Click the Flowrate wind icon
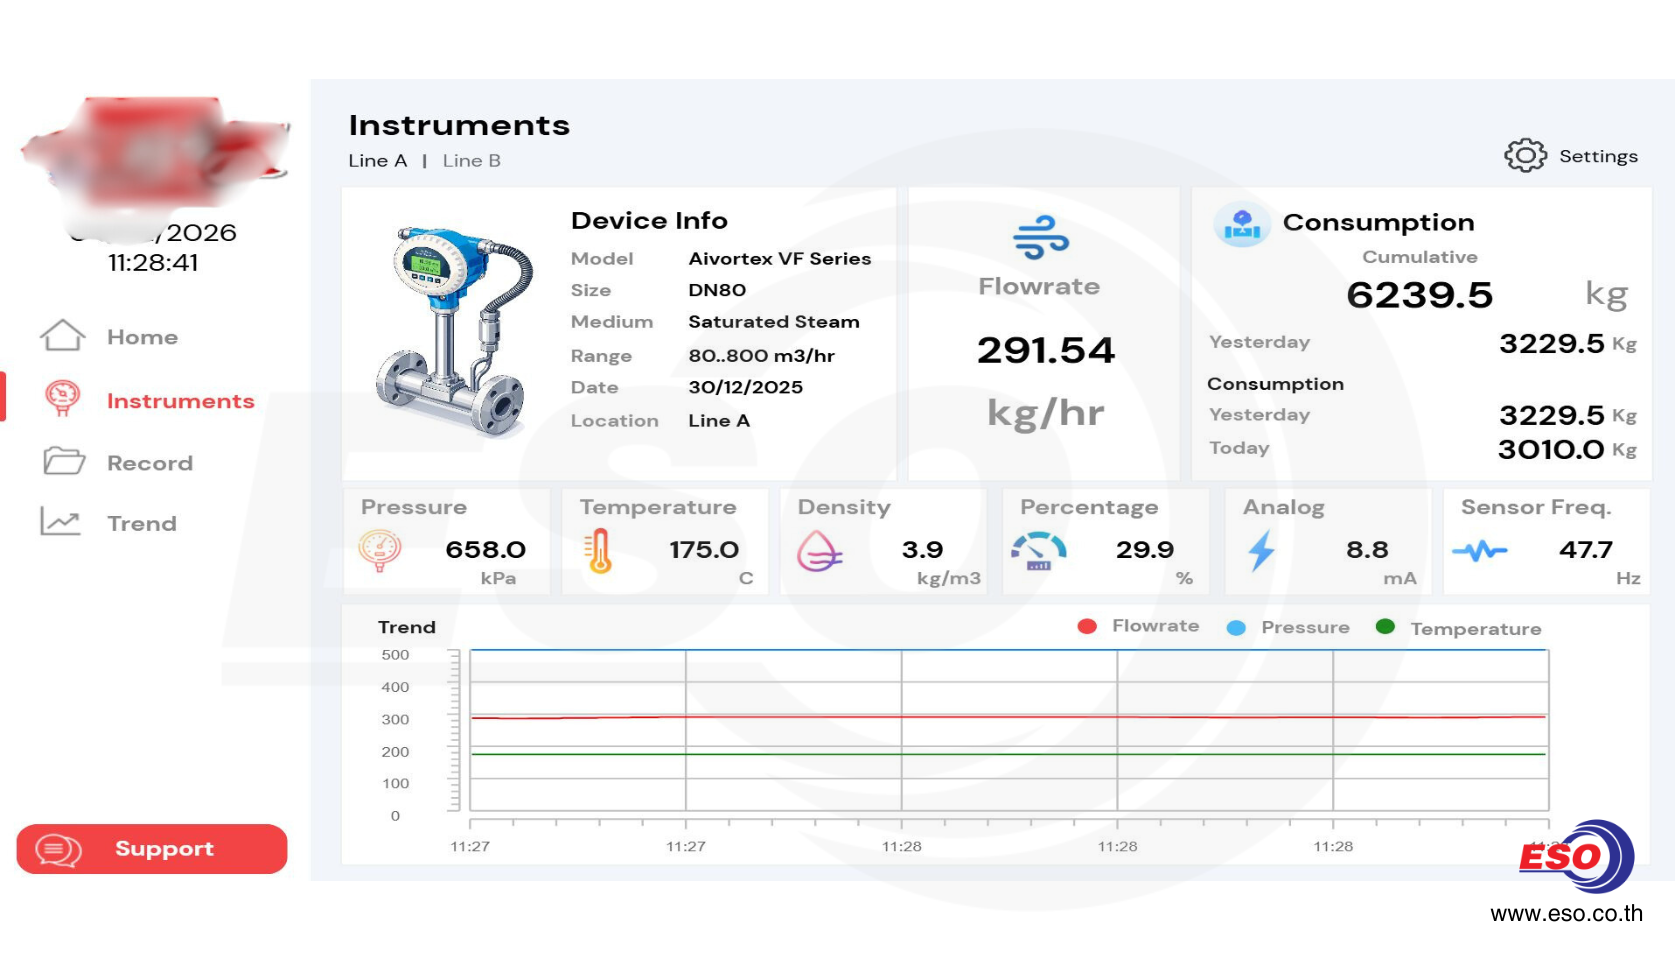 [x=1040, y=238]
